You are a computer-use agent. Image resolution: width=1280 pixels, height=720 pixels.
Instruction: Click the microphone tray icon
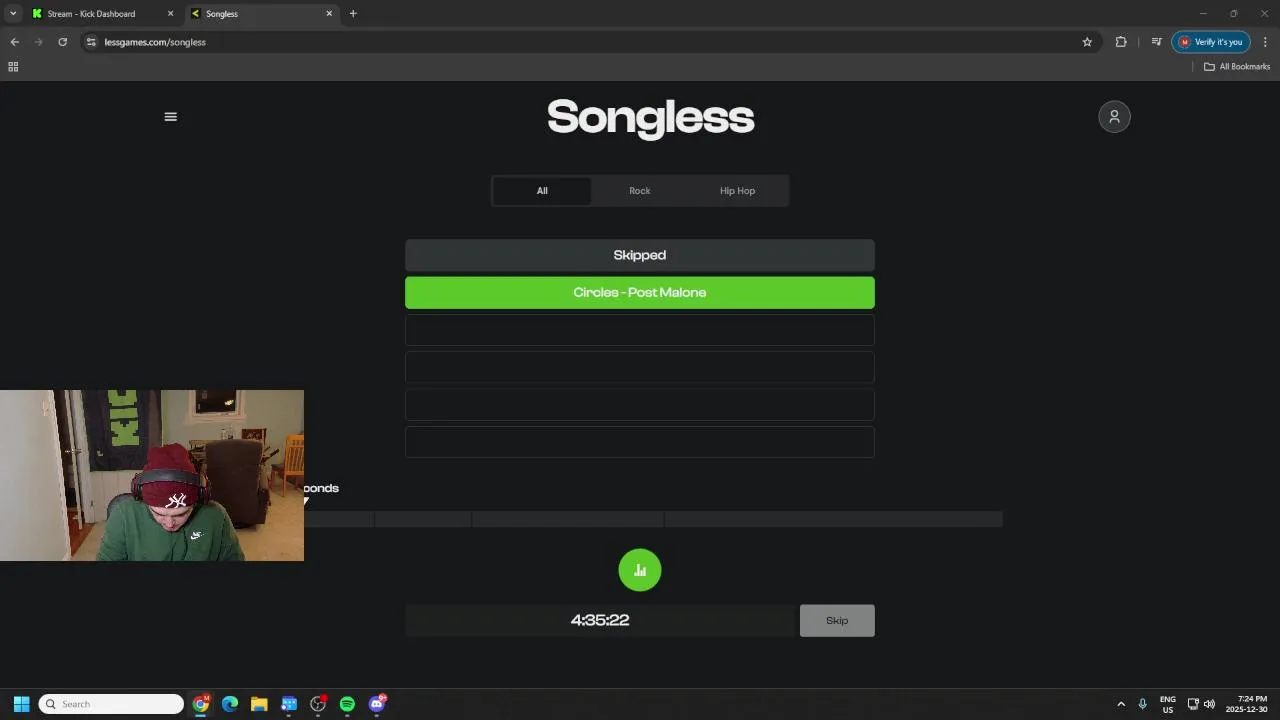point(1142,704)
